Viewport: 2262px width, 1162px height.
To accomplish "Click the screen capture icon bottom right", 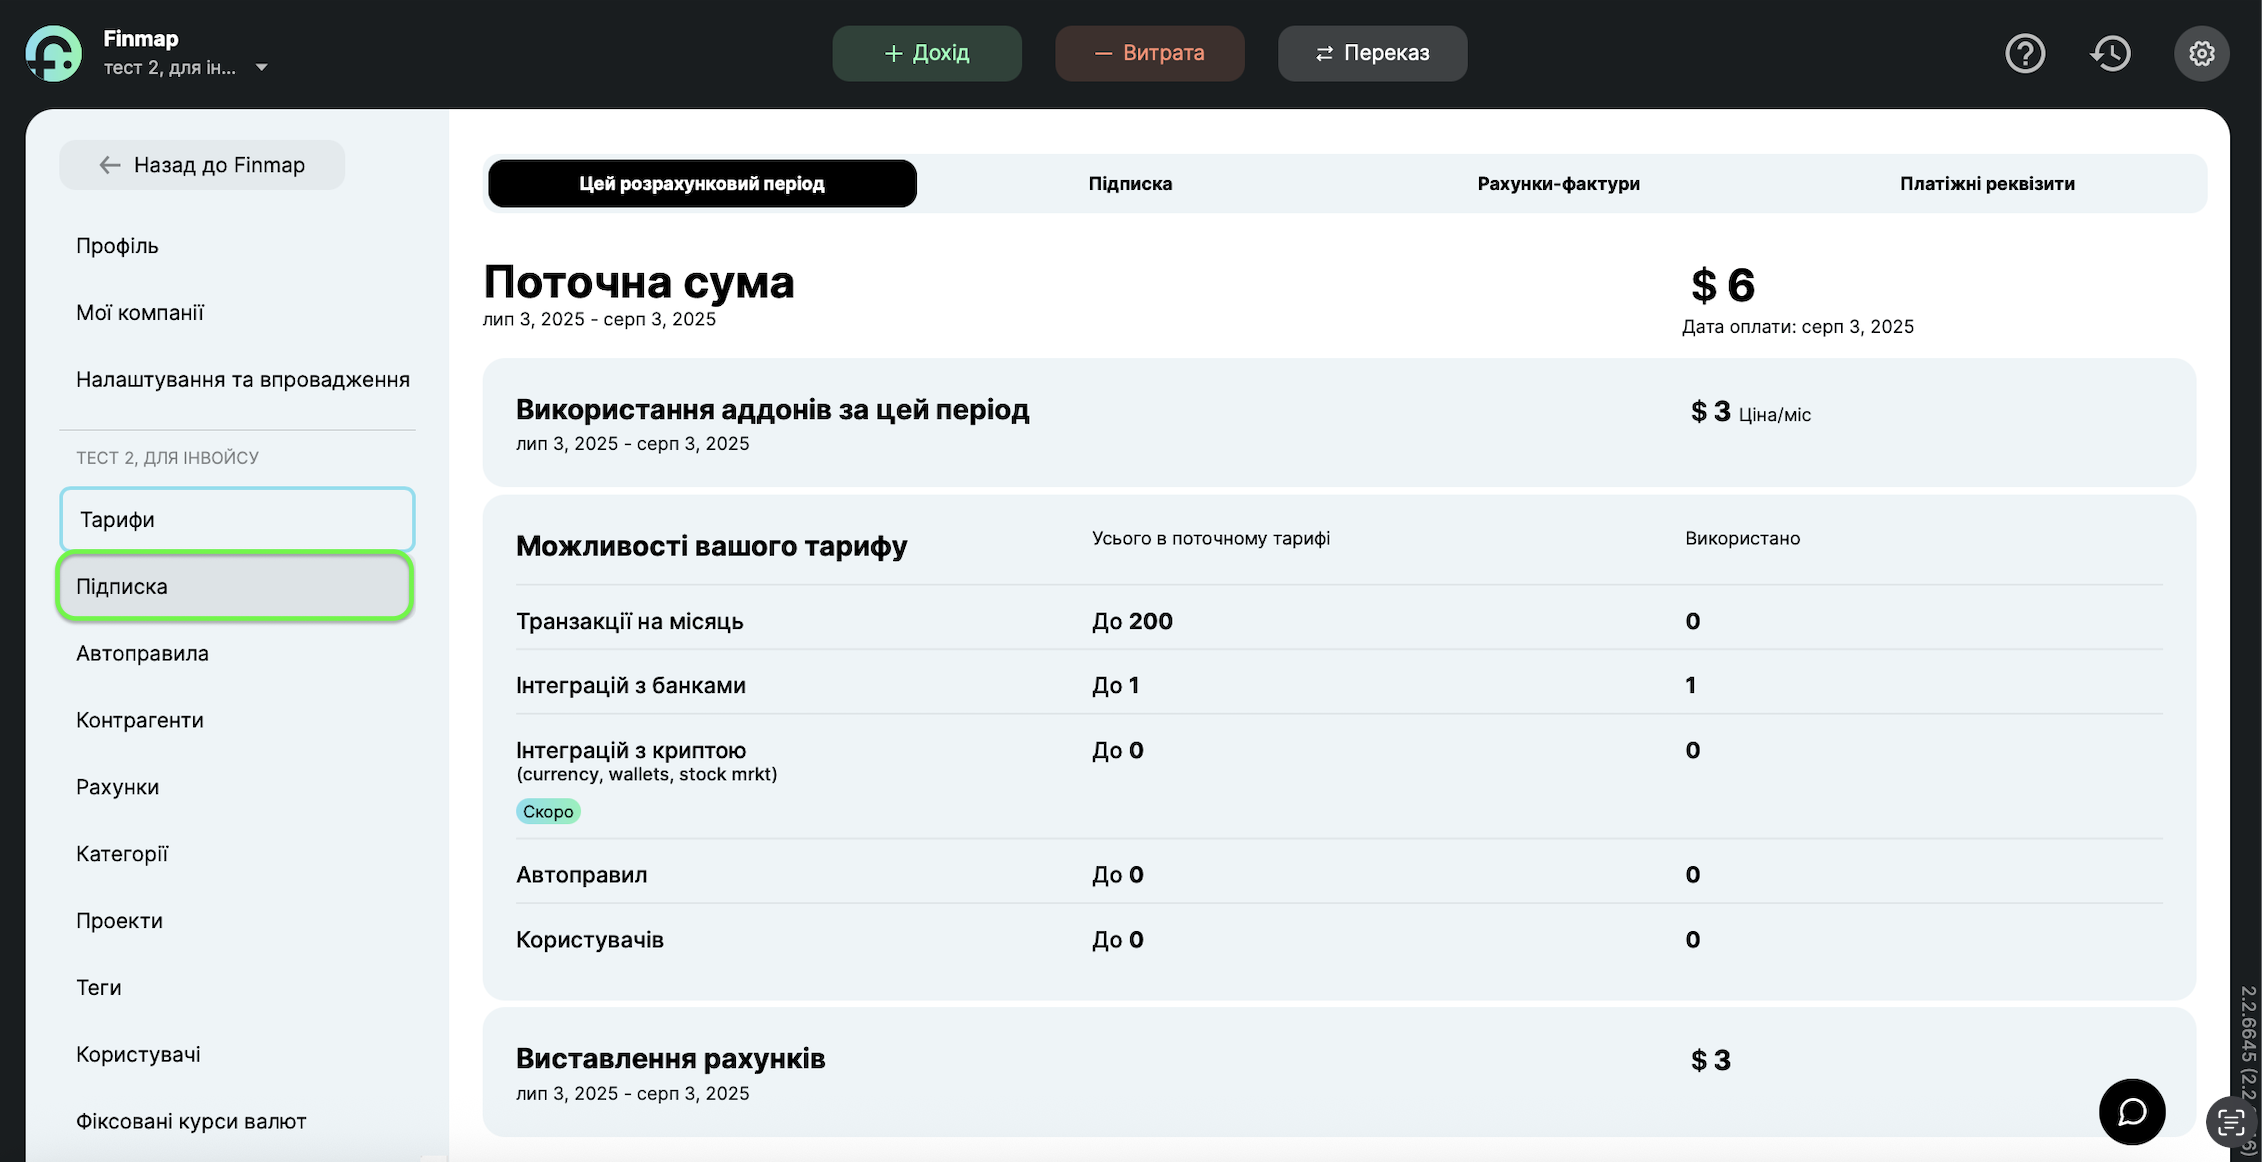I will [x=2230, y=1122].
